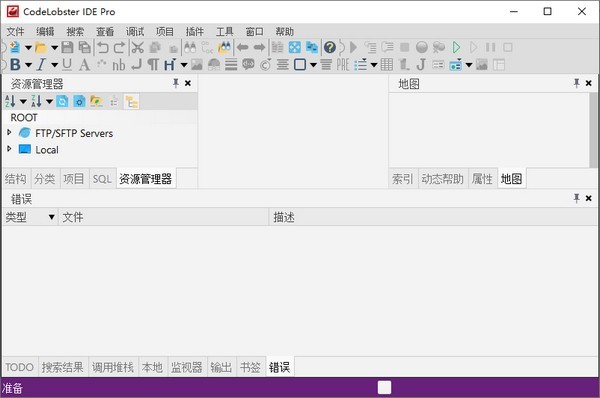Click the blue form element icon

(455, 65)
